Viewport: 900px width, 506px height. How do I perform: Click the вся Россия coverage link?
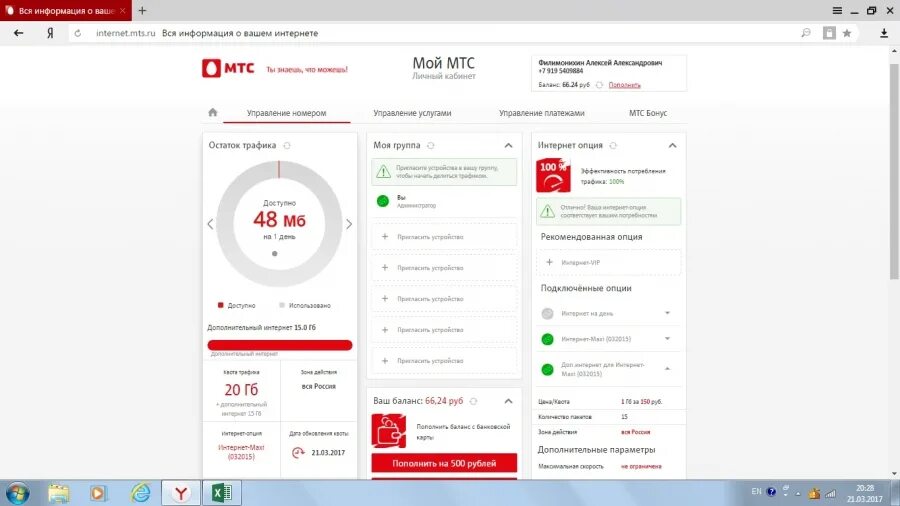coord(635,432)
